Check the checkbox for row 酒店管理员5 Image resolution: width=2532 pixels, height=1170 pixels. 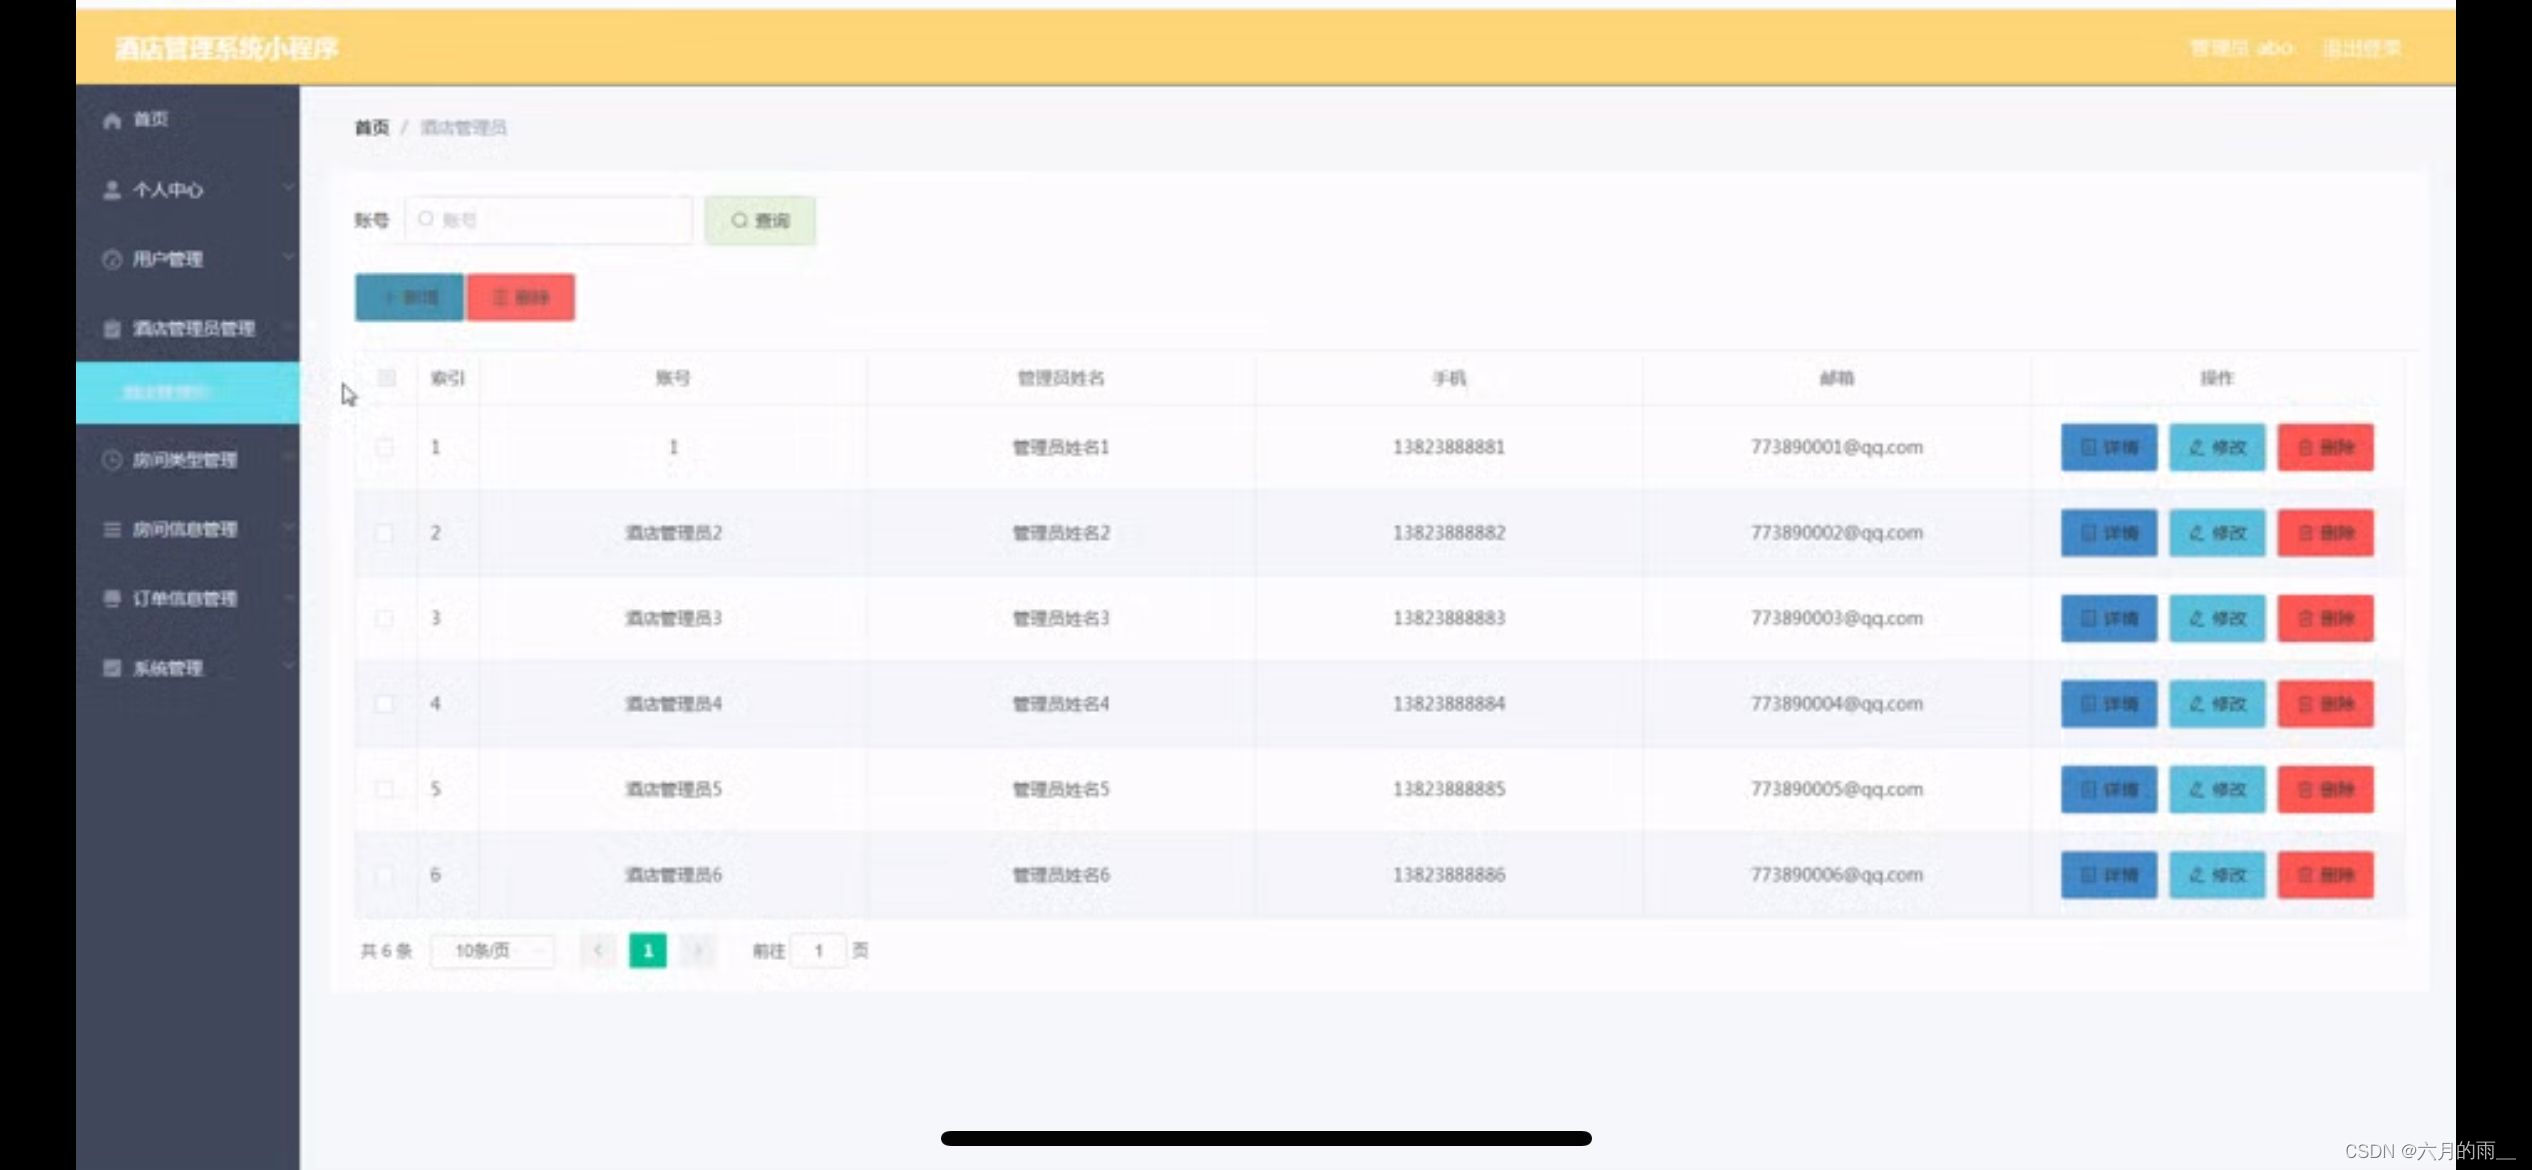[x=385, y=789]
